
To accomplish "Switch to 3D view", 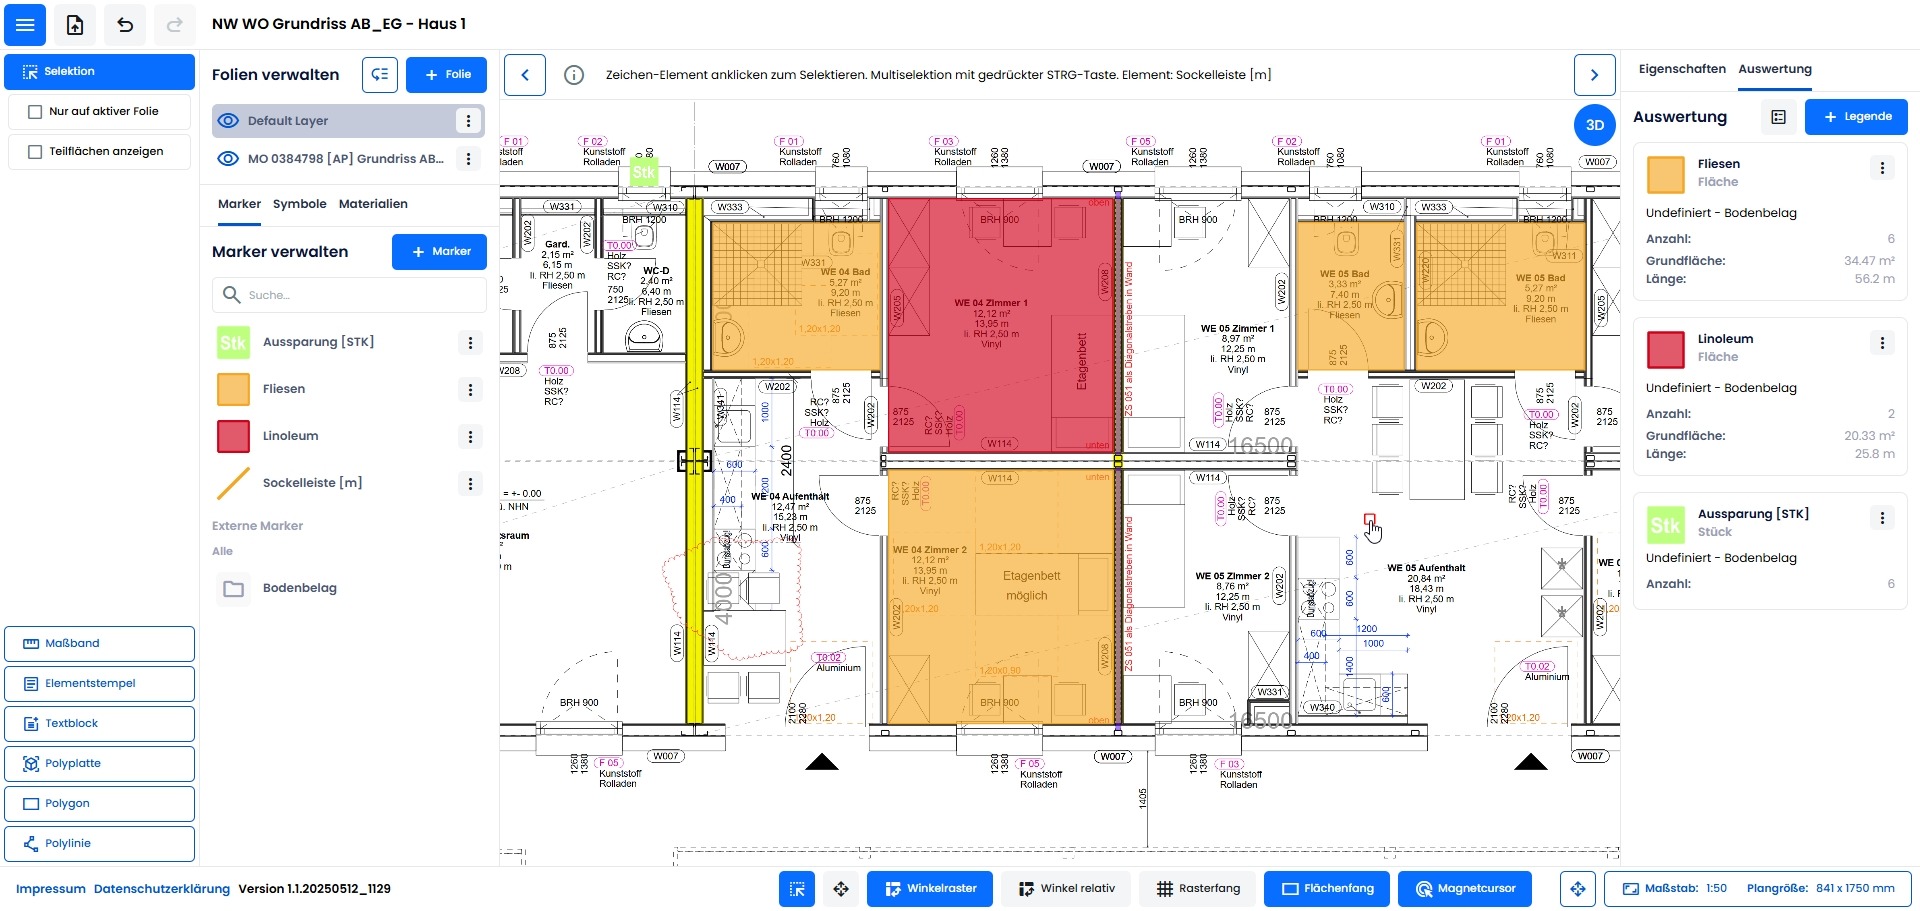I will point(1595,125).
